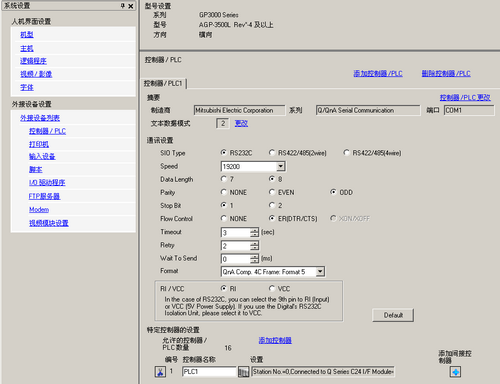The height and width of the screenshot is (384, 500).
Task: Click 添加控制器 link
Action: tap(275, 340)
